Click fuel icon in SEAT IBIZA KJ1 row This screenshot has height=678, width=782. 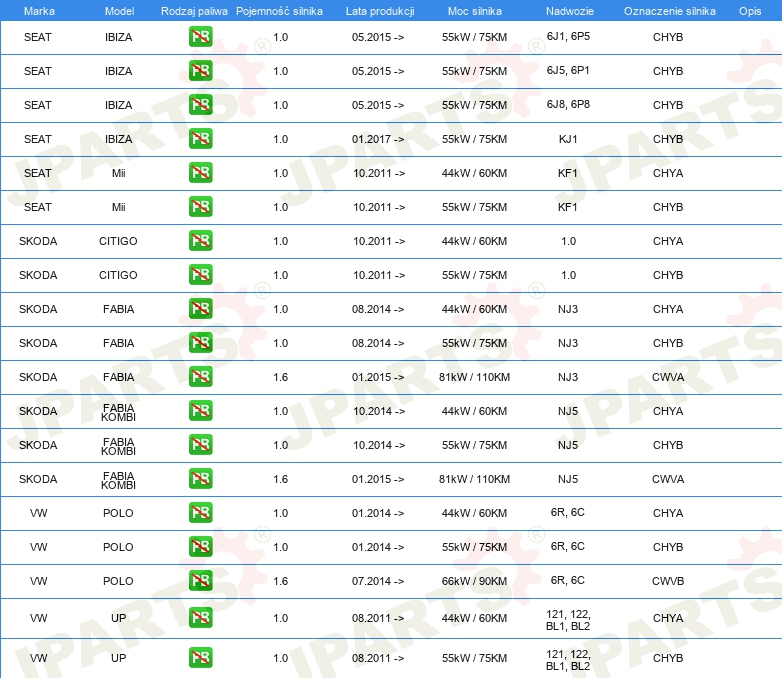pos(200,139)
